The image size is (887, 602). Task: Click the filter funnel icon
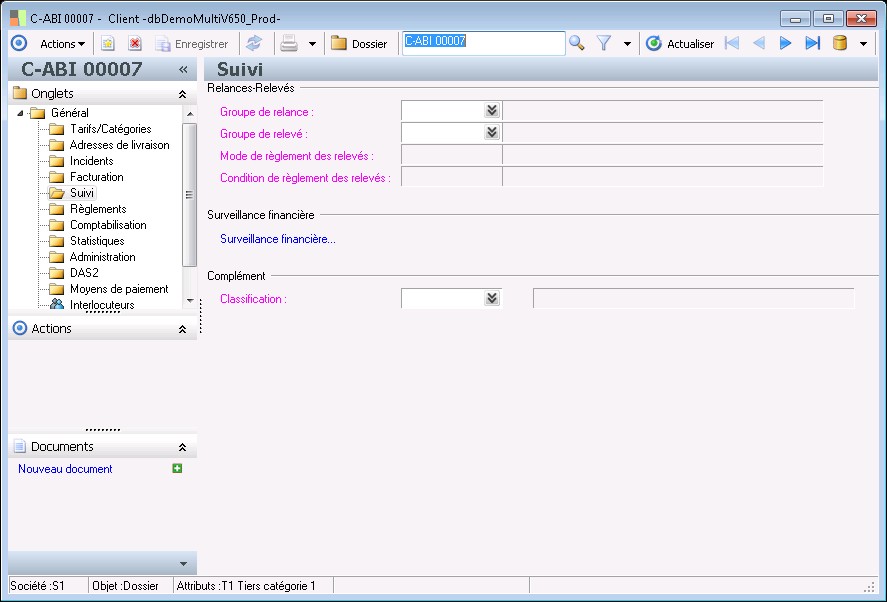click(604, 44)
